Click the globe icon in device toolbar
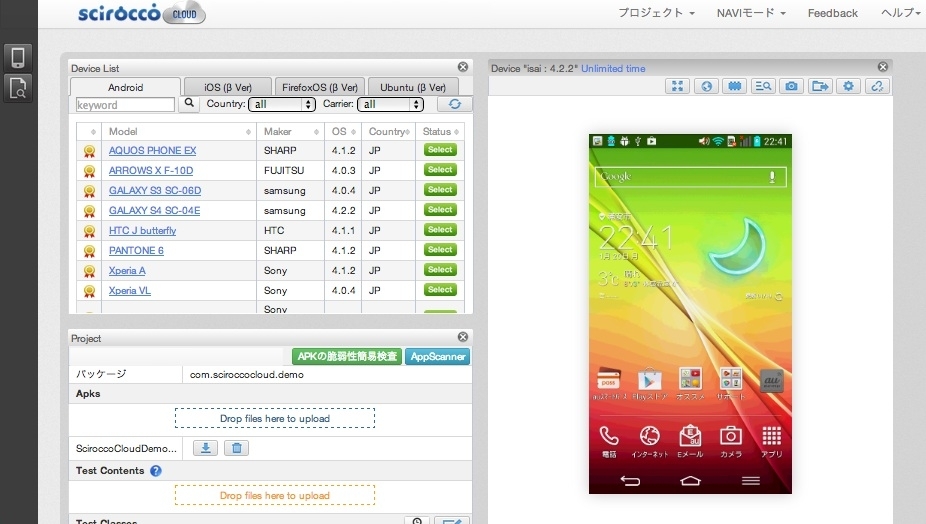926x524 pixels. (706, 86)
